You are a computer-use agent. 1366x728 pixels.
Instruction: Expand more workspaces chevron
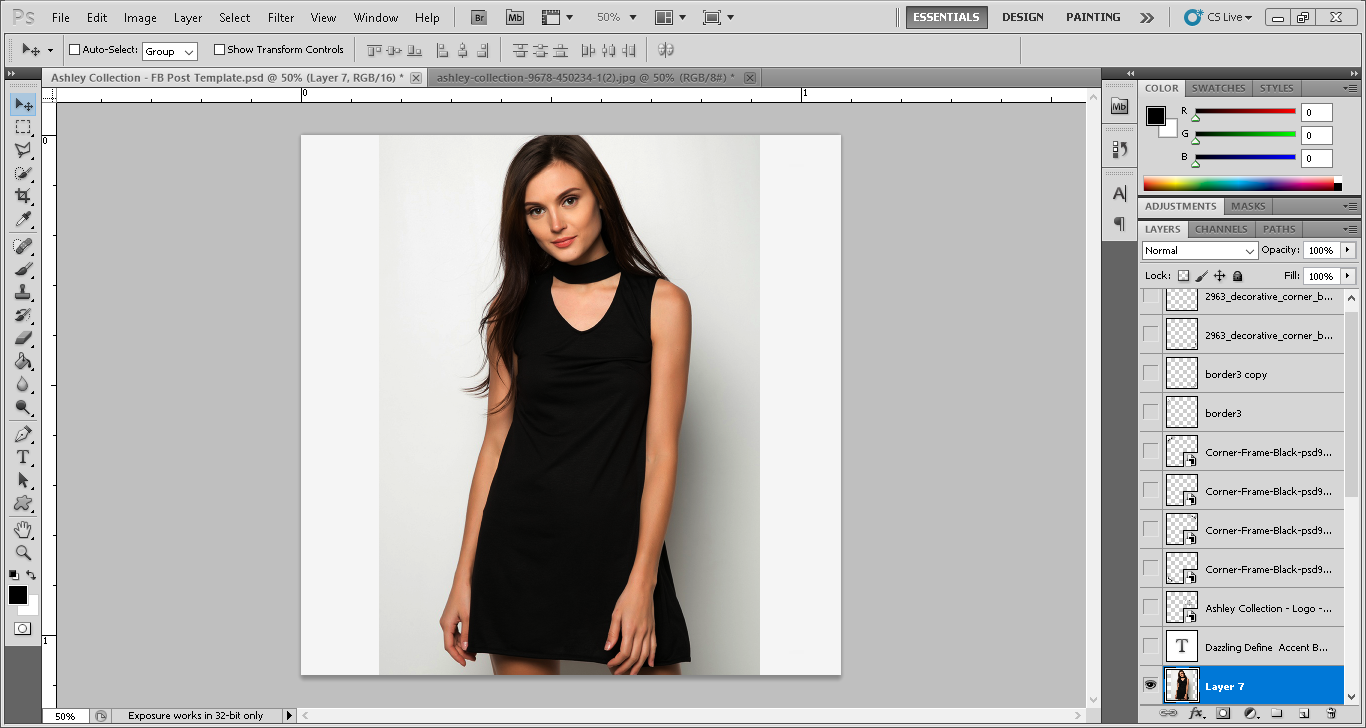click(1147, 17)
